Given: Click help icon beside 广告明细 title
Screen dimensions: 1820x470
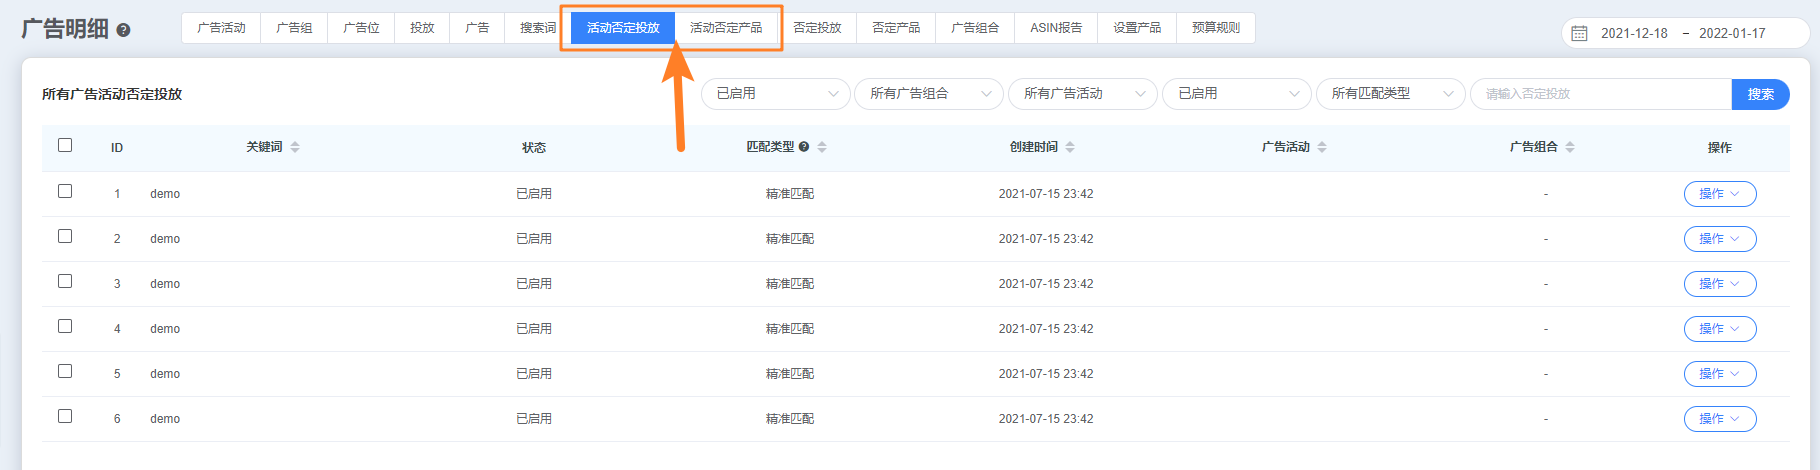Looking at the screenshot, I should [124, 30].
